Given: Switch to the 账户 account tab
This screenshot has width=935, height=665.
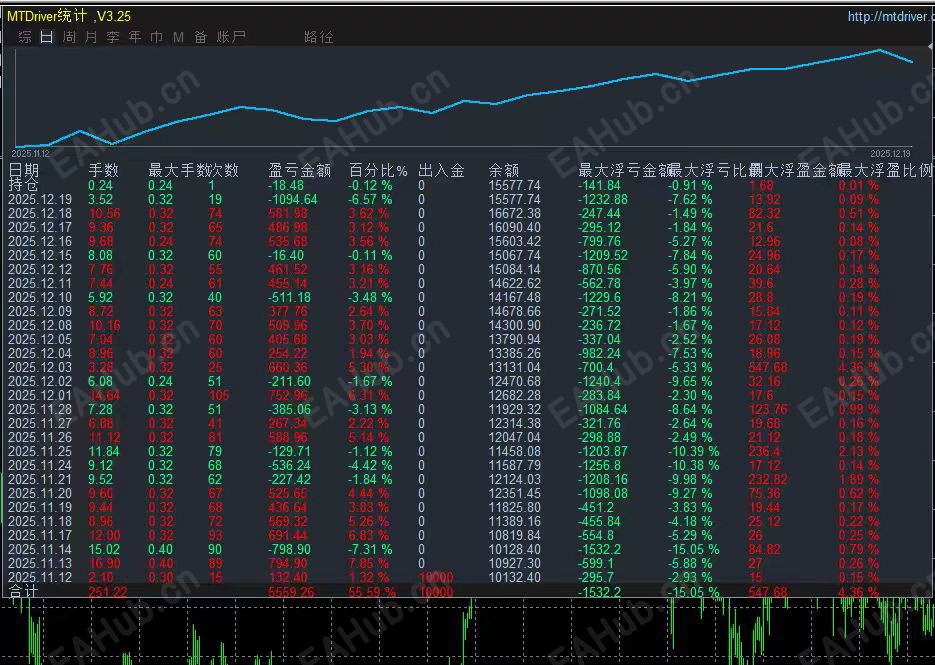Looking at the screenshot, I should pos(231,37).
